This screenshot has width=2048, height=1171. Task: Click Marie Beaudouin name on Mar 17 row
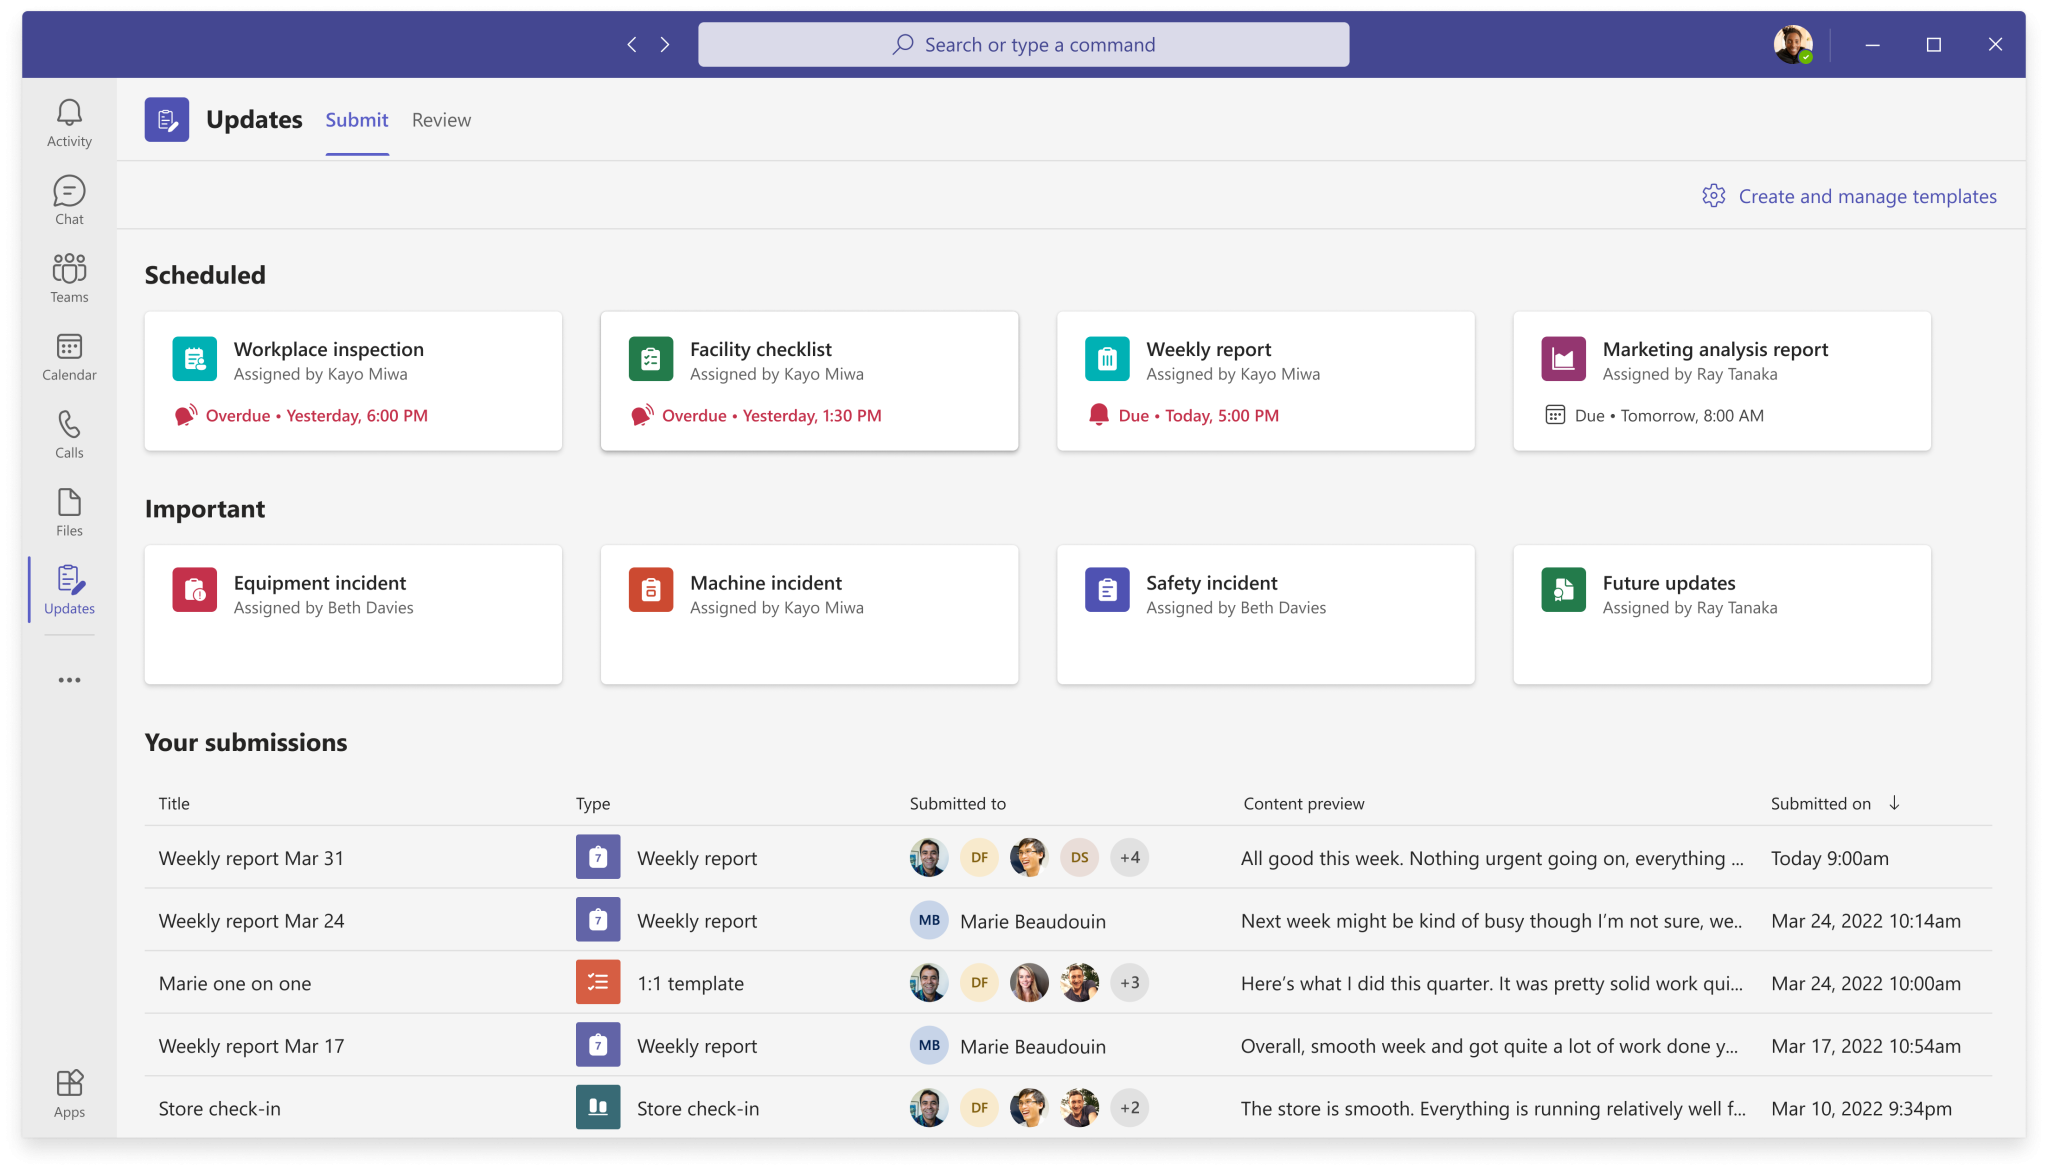[1032, 1046]
